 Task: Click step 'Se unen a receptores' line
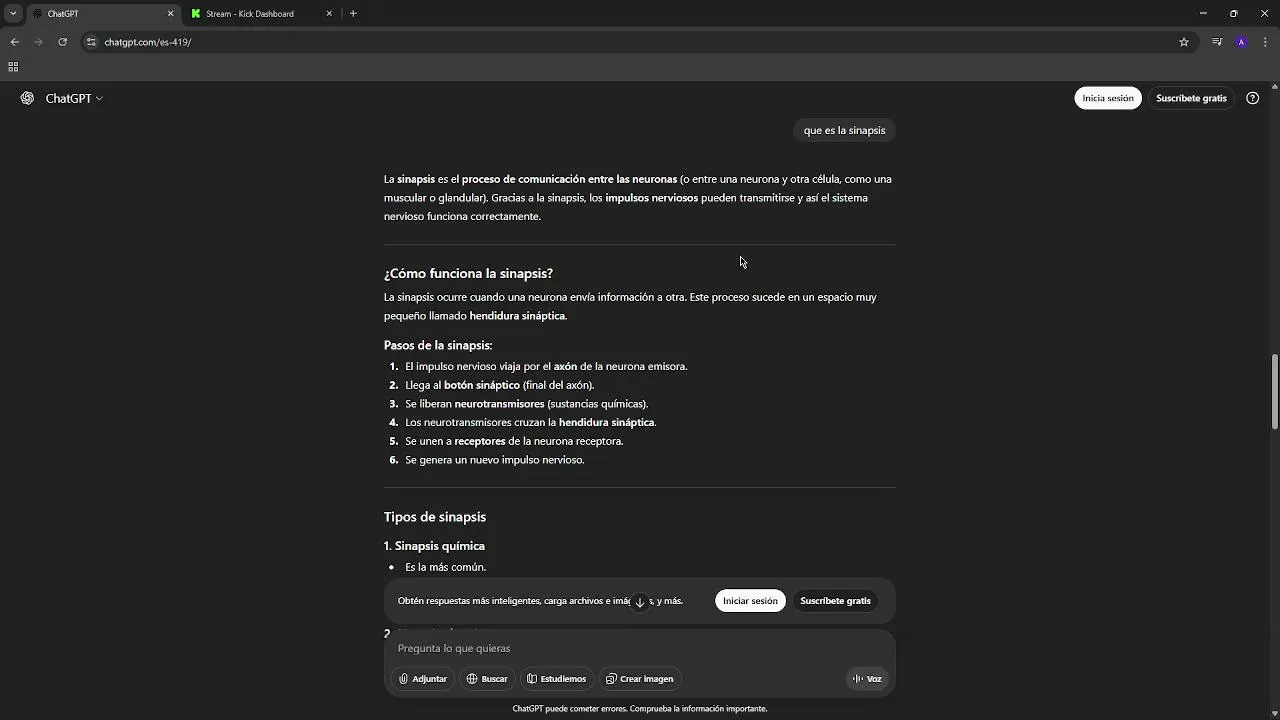[x=514, y=441]
